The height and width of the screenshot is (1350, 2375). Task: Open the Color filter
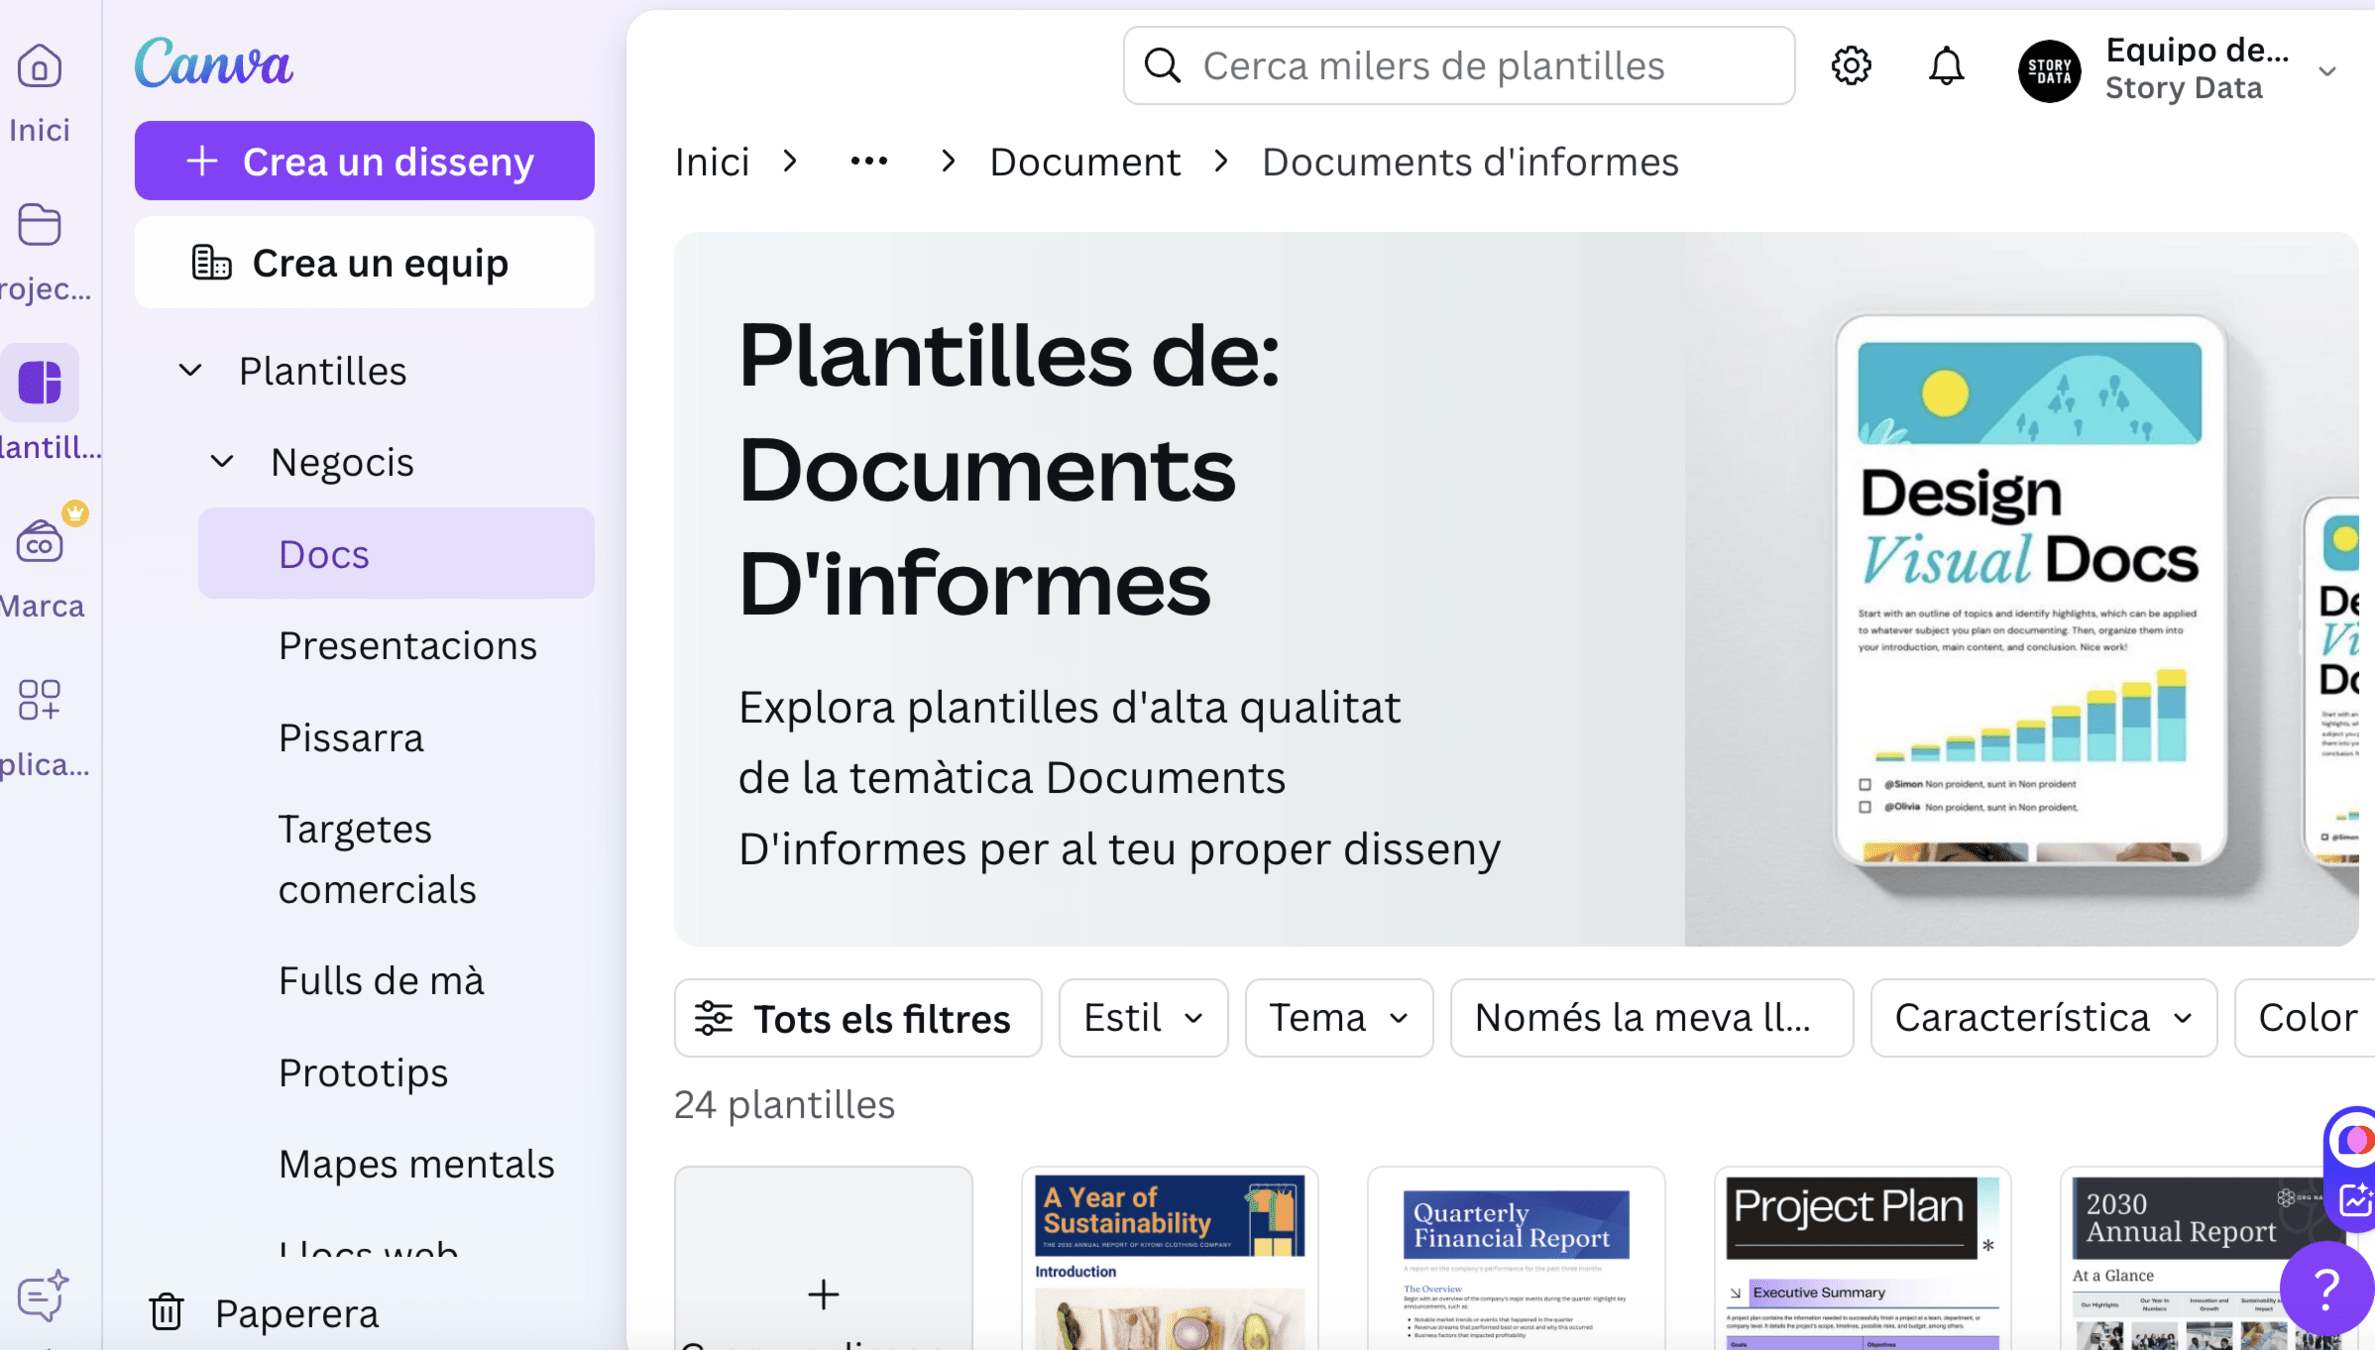pos(2308,1018)
